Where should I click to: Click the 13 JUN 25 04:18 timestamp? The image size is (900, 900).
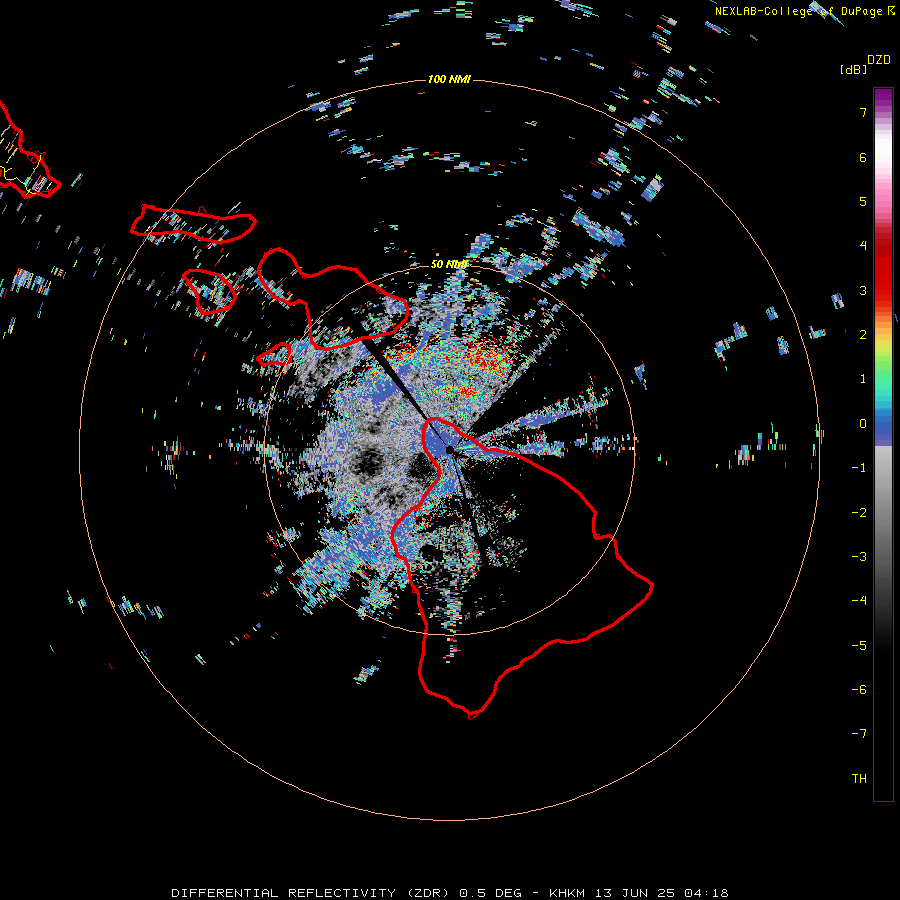[662, 893]
